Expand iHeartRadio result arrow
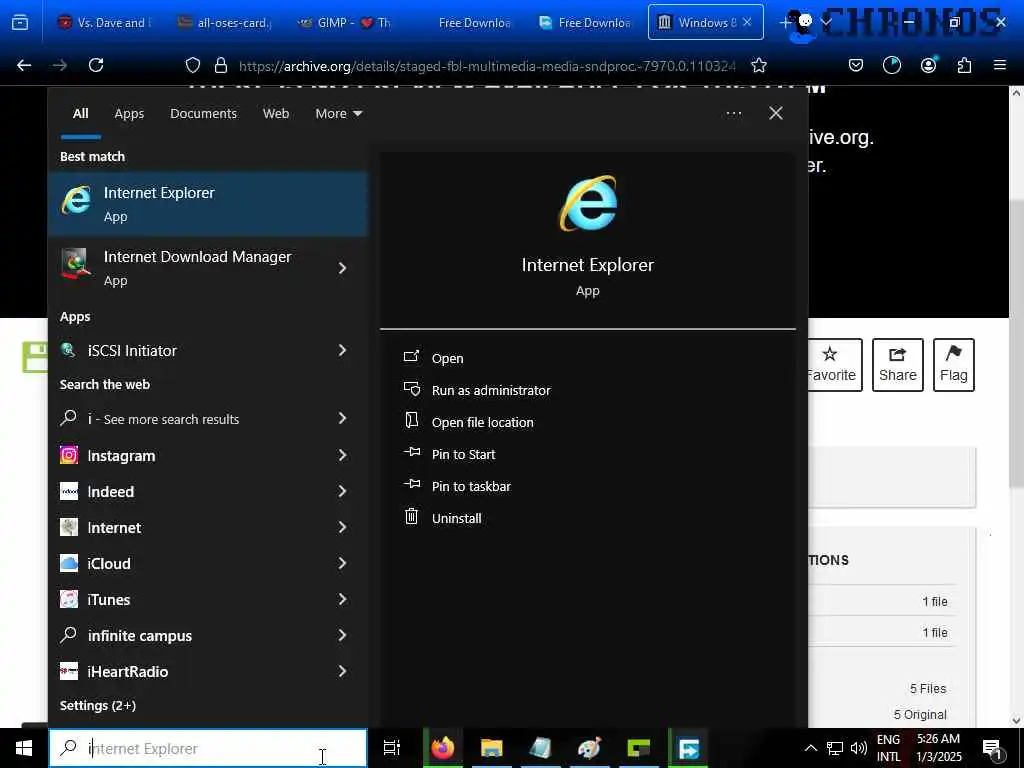The width and height of the screenshot is (1024, 768). pyautogui.click(x=343, y=671)
